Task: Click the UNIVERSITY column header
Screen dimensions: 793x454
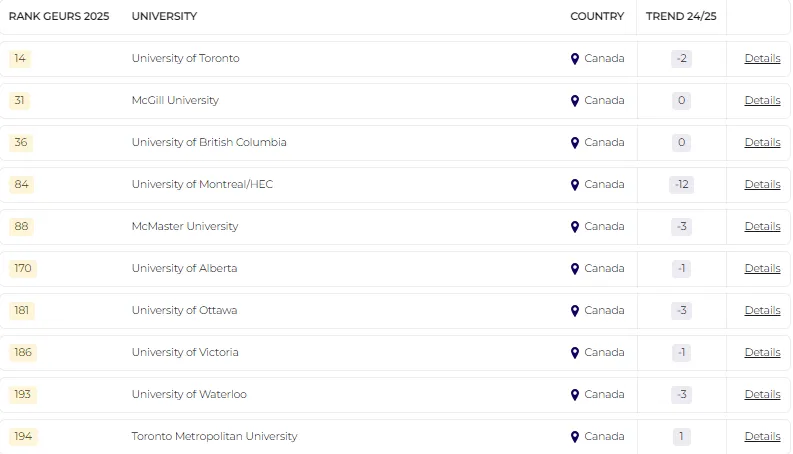Action: point(164,16)
